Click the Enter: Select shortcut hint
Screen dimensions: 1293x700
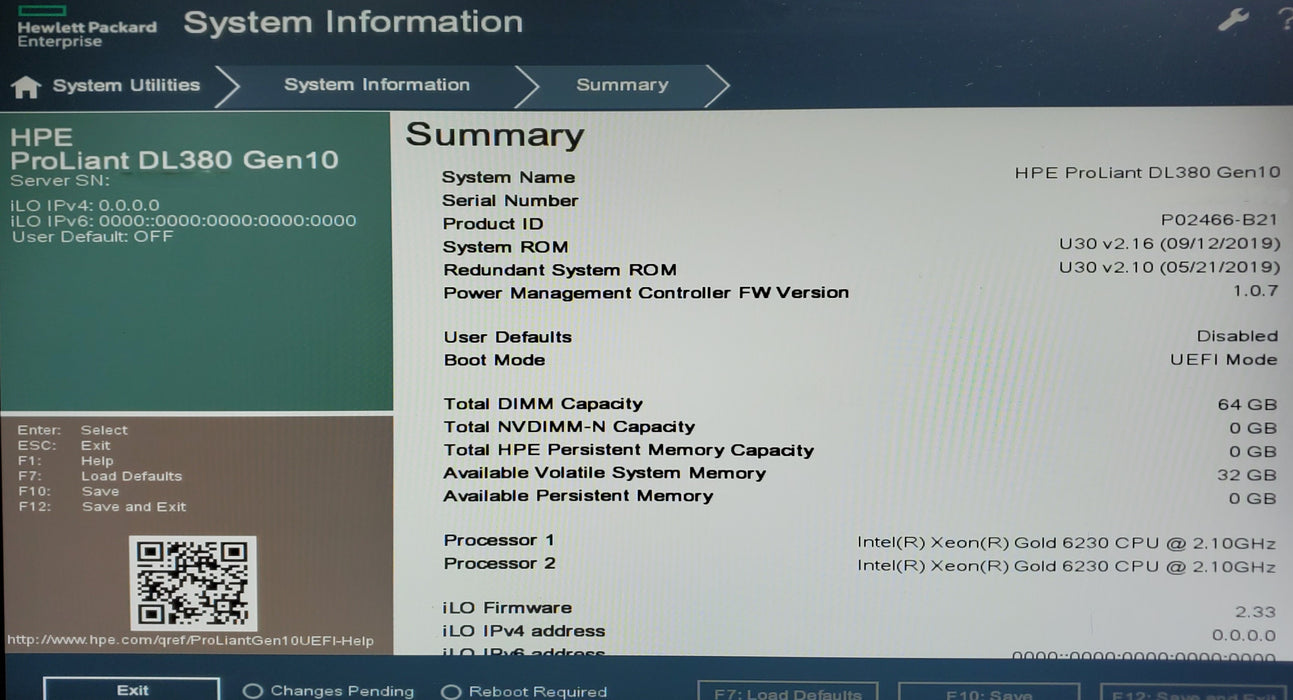(x=73, y=430)
